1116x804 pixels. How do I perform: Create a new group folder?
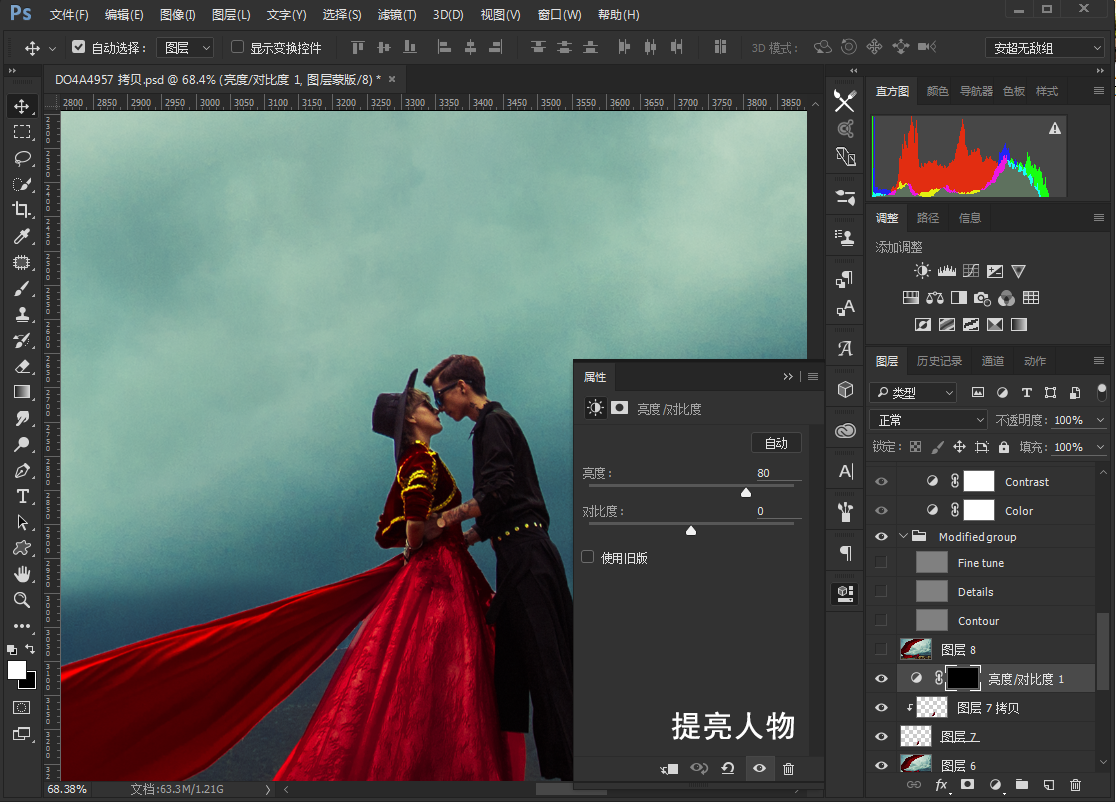point(1022,785)
